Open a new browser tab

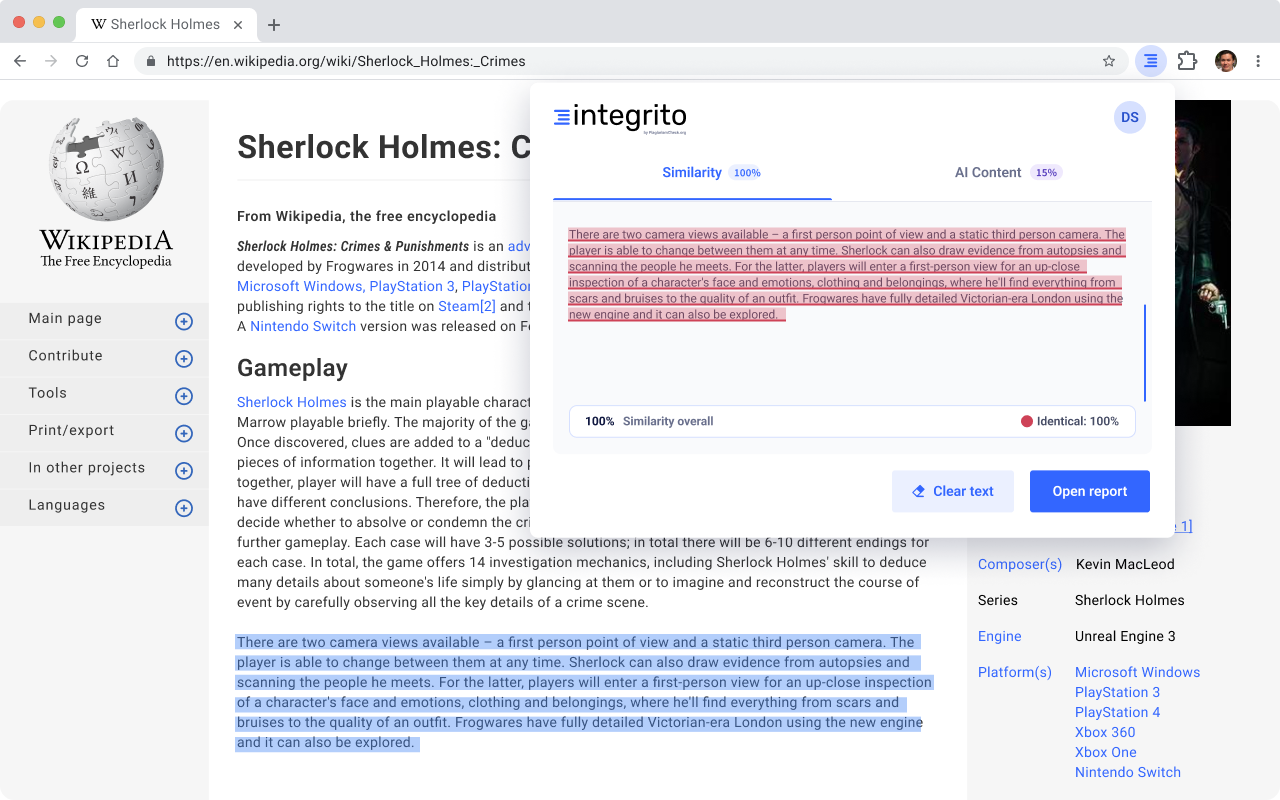(x=274, y=24)
